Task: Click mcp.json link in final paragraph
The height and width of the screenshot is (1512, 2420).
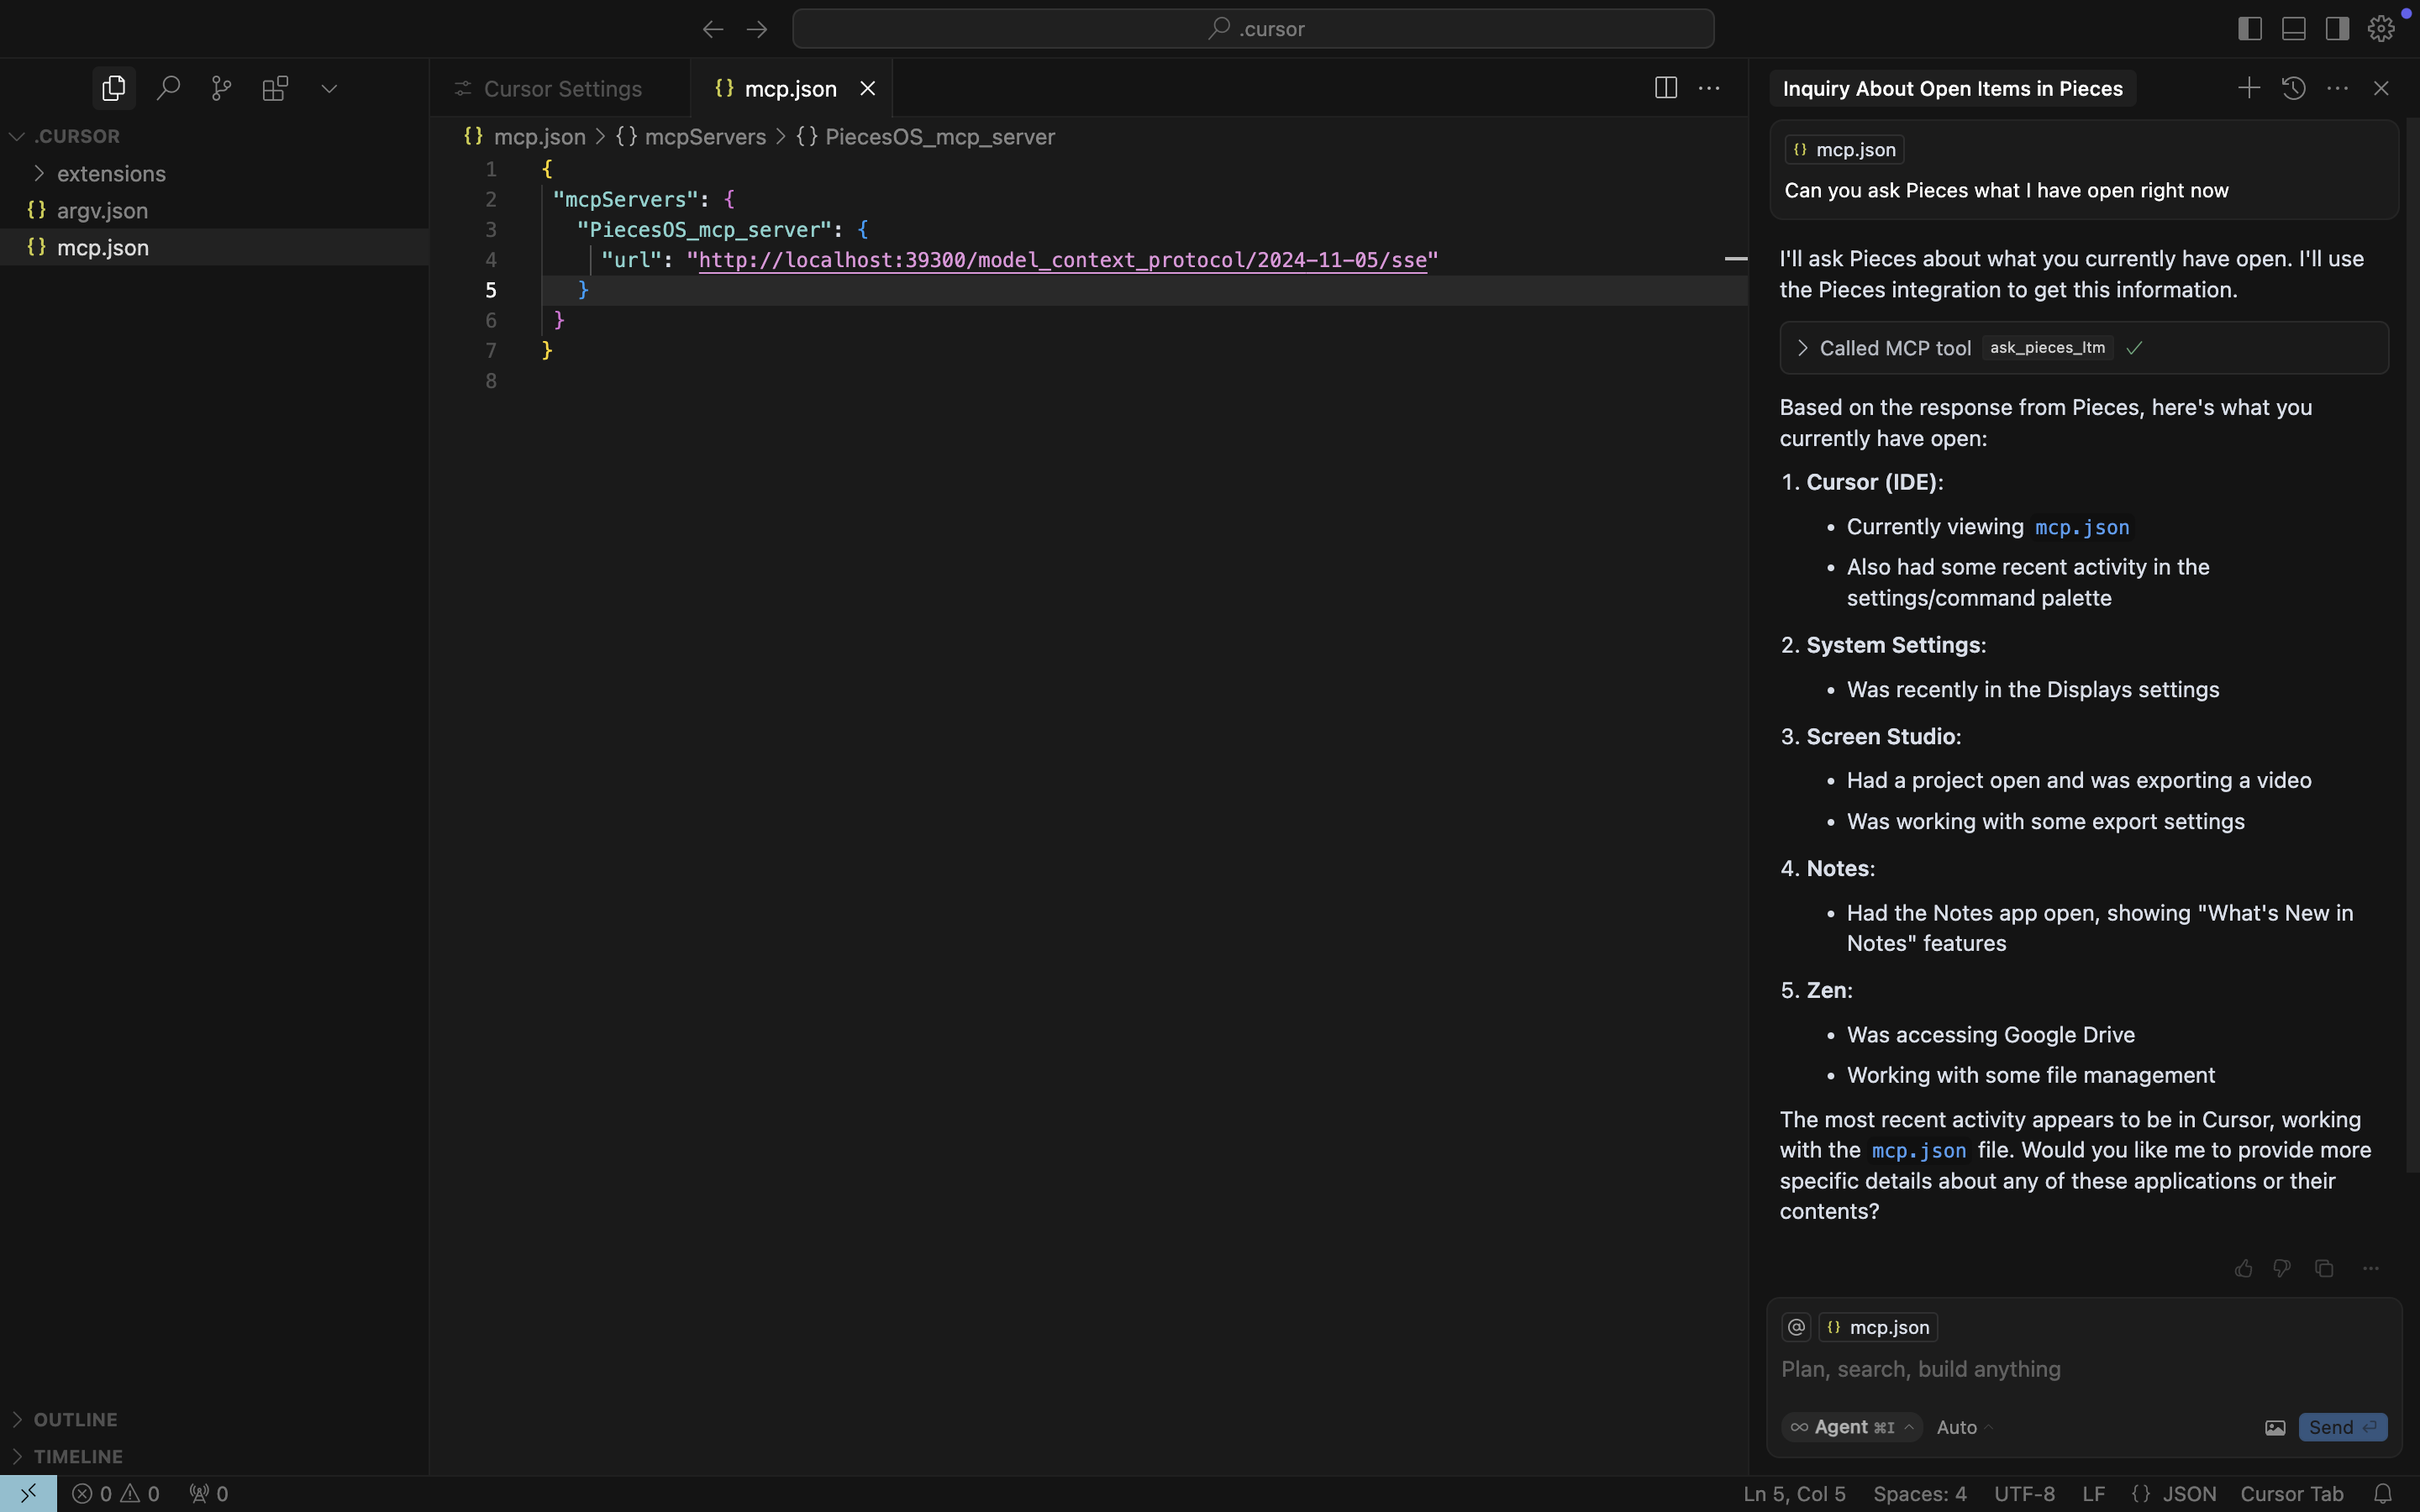Action: pyautogui.click(x=1919, y=1150)
